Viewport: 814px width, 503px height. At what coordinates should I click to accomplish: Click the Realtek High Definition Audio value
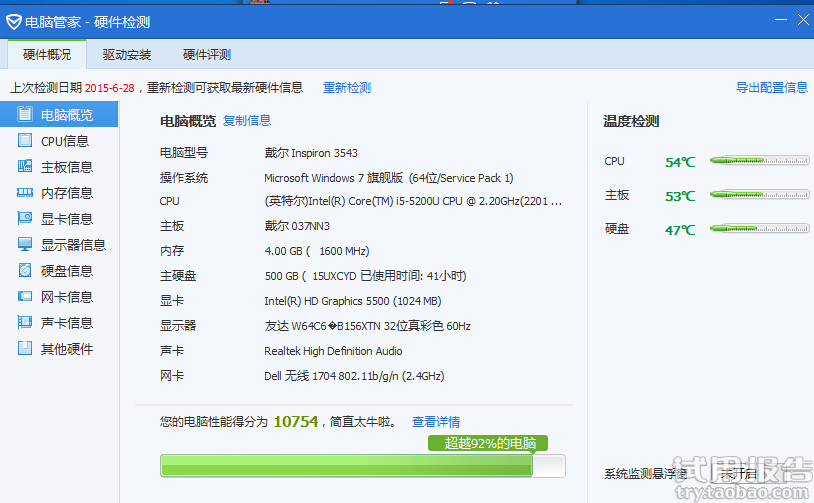[333, 351]
